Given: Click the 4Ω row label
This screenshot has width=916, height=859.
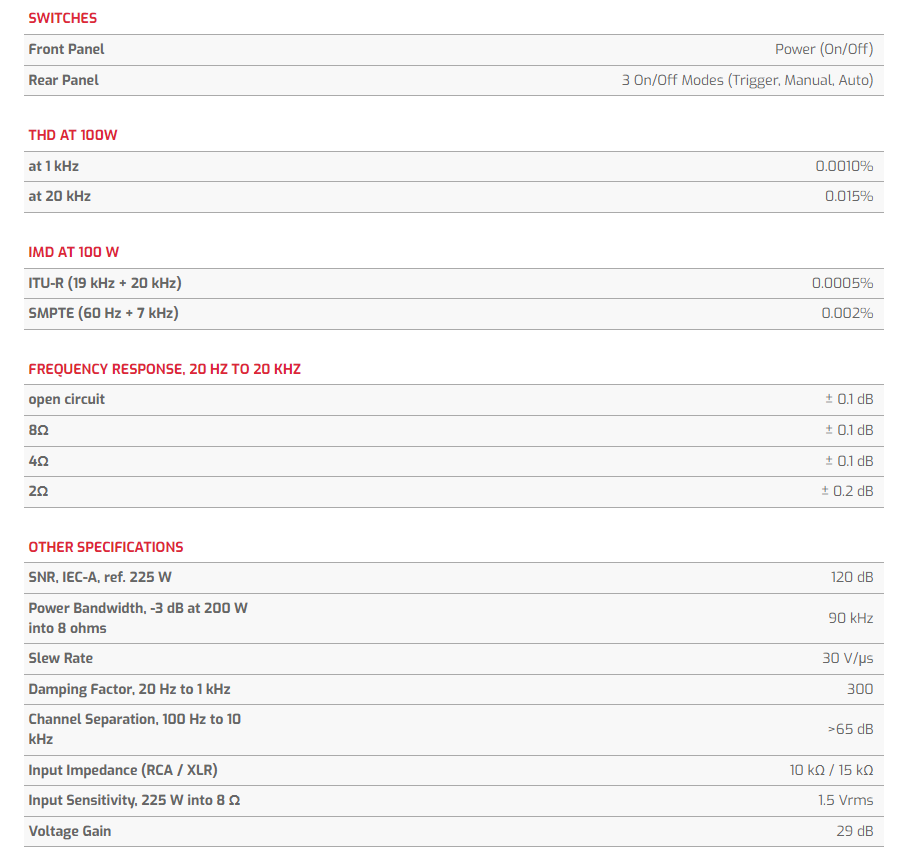Looking at the screenshot, I should [x=38, y=461].
